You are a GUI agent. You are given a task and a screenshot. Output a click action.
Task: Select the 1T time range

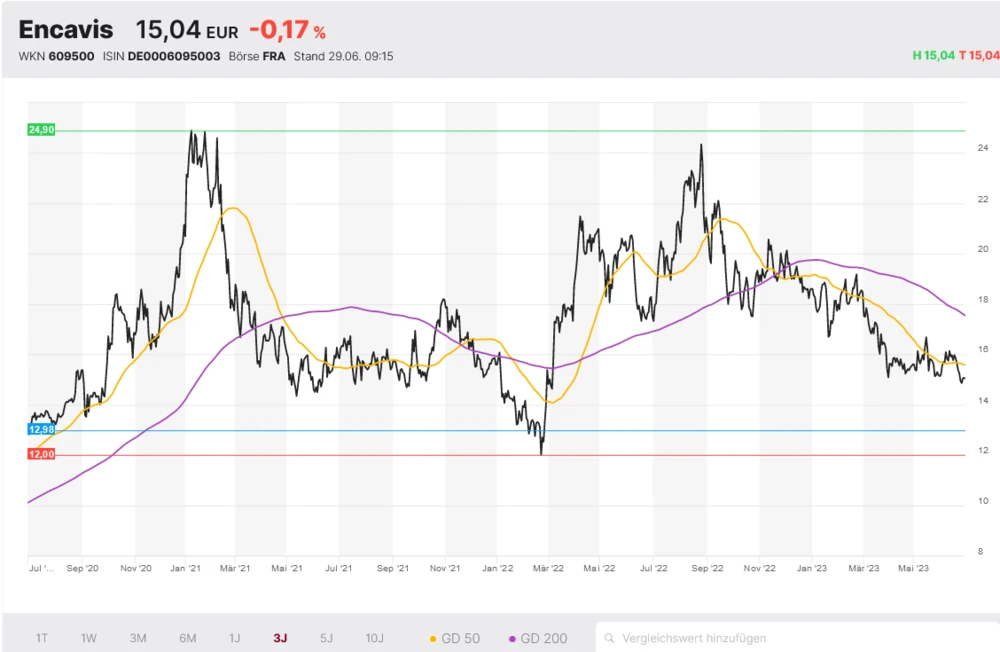coord(41,637)
